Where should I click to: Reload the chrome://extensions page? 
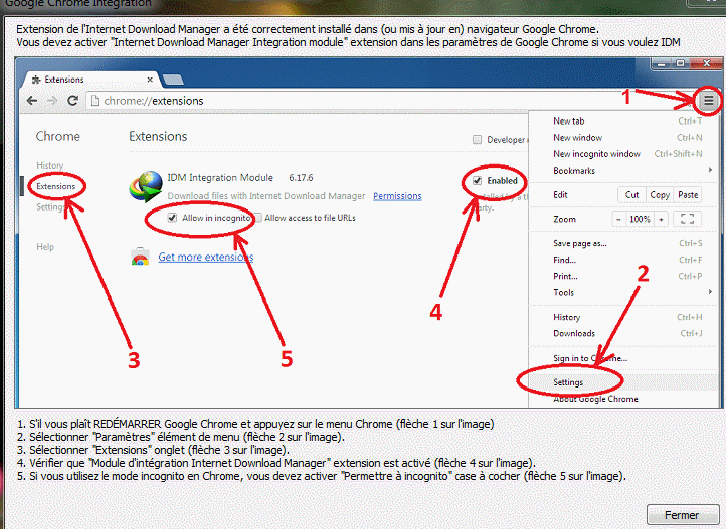pyautogui.click(x=72, y=100)
